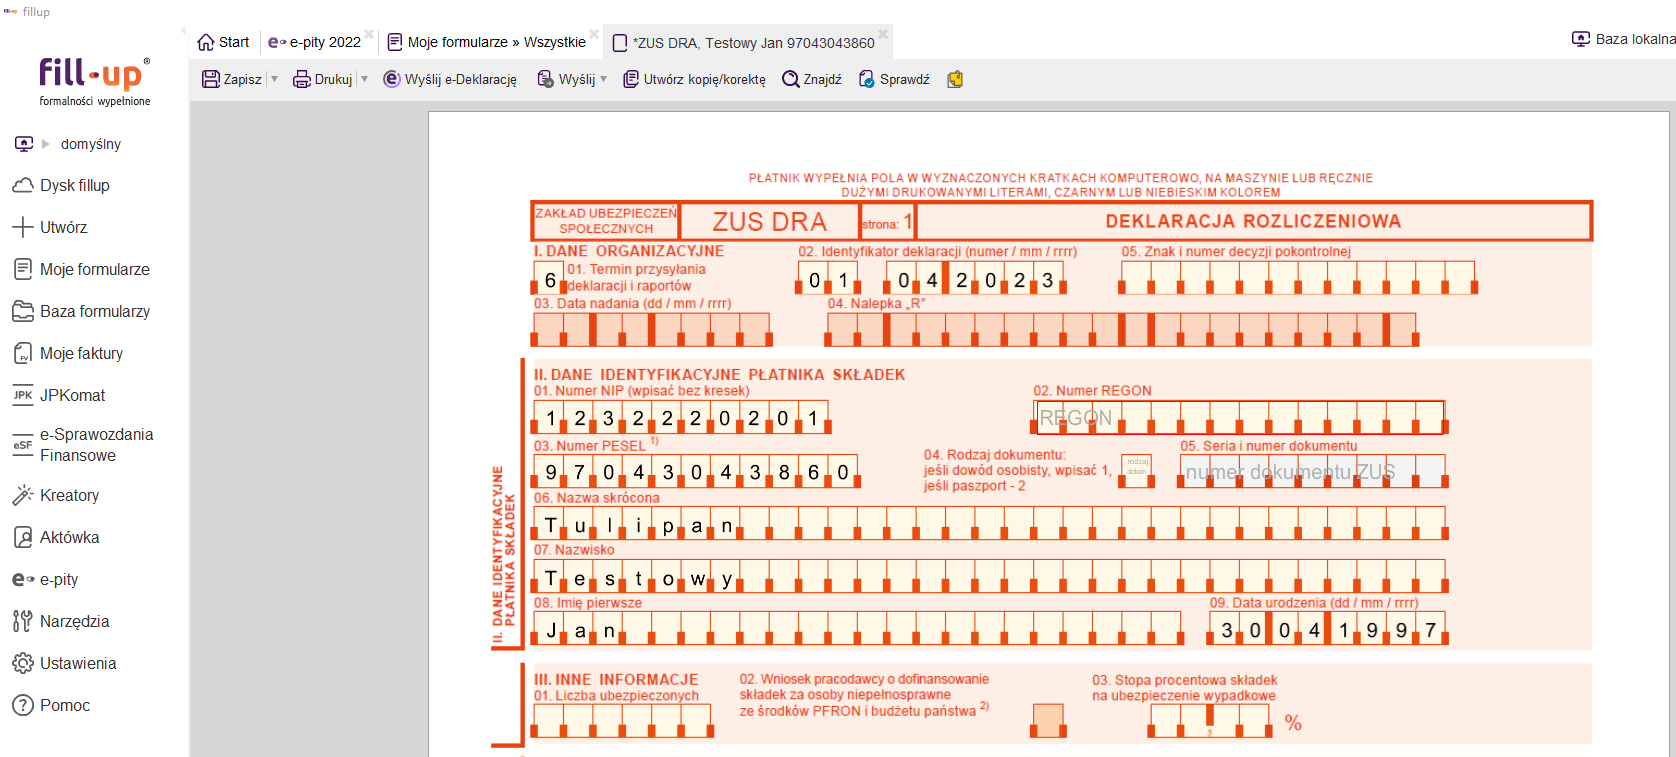
Task: Click the Utwórz plus icon
Action: coord(23,228)
